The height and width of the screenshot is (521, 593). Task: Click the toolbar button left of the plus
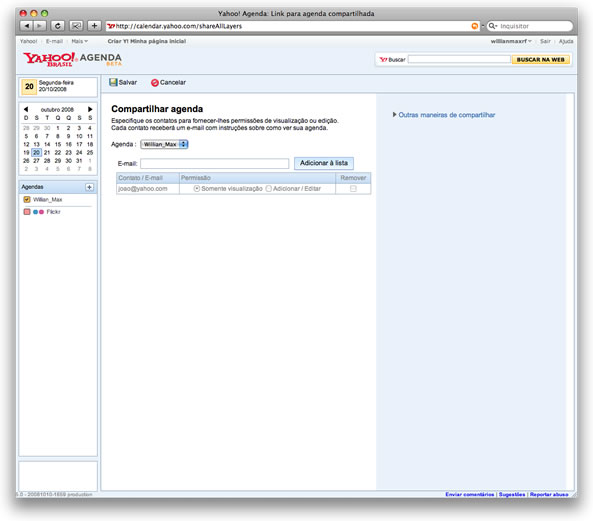coord(76,26)
